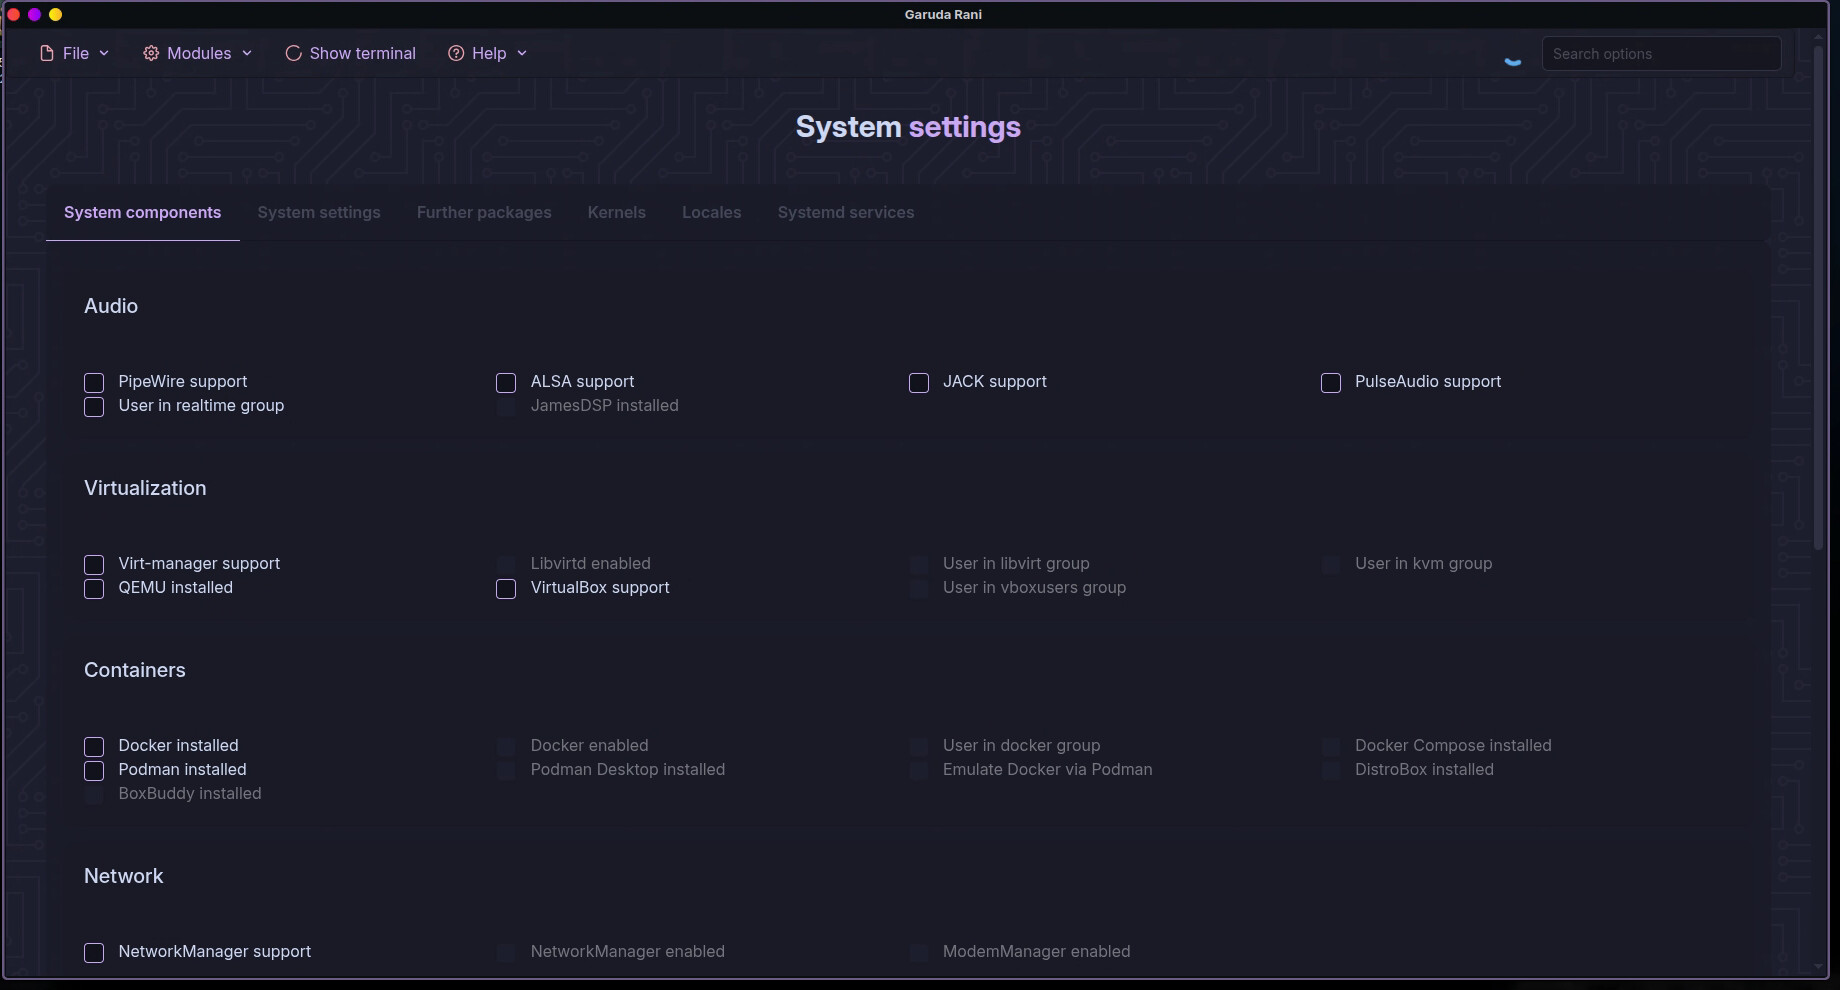Click User in vboxusers group checkbox
The height and width of the screenshot is (990, 1840).
919,589
